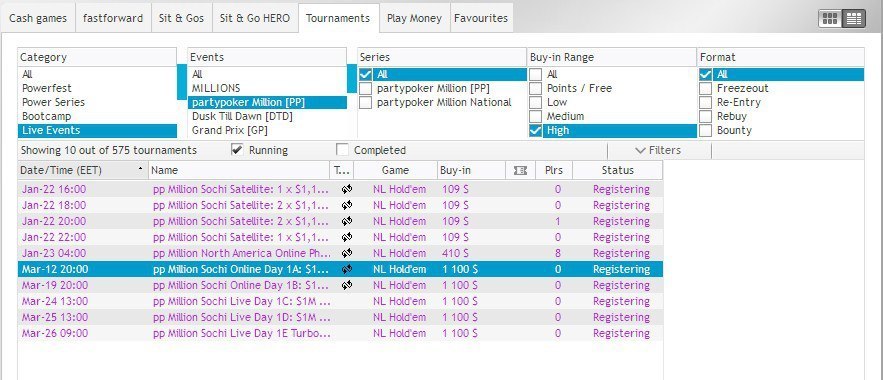This screenshot has width=883, height=380.
Task: Sort by the Plrs column header
Action: pos(554,171)
